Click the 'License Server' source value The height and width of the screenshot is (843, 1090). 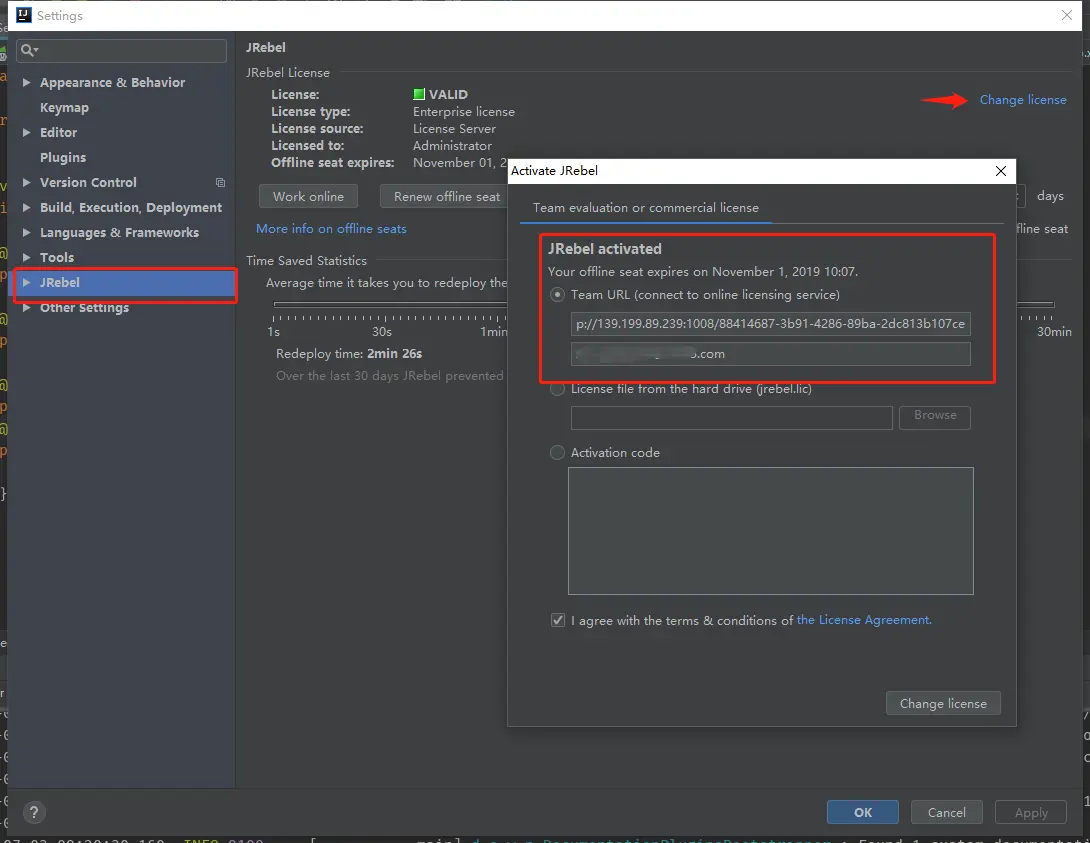pos(454,129)
